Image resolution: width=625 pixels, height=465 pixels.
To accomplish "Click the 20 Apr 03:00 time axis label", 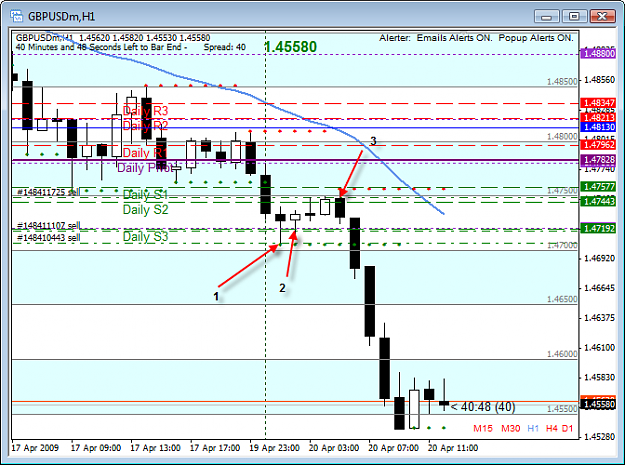I will coord(334,448).
